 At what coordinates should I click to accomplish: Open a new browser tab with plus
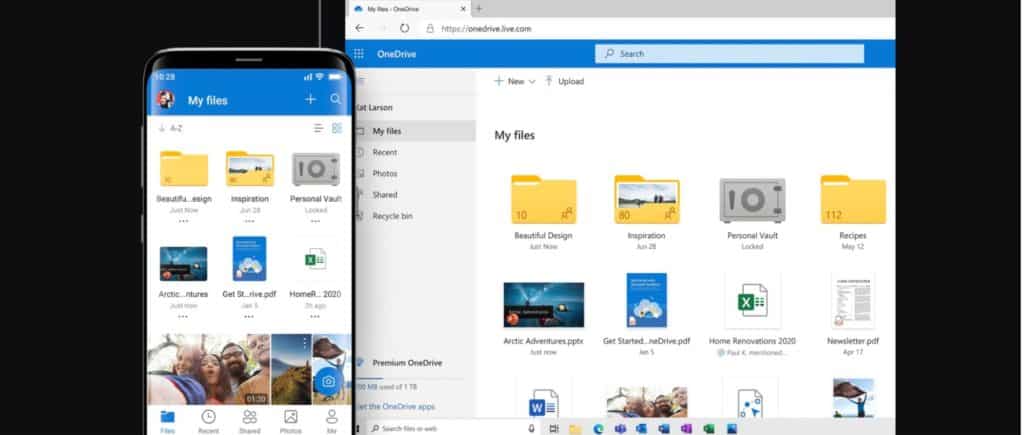coord(479,8)
